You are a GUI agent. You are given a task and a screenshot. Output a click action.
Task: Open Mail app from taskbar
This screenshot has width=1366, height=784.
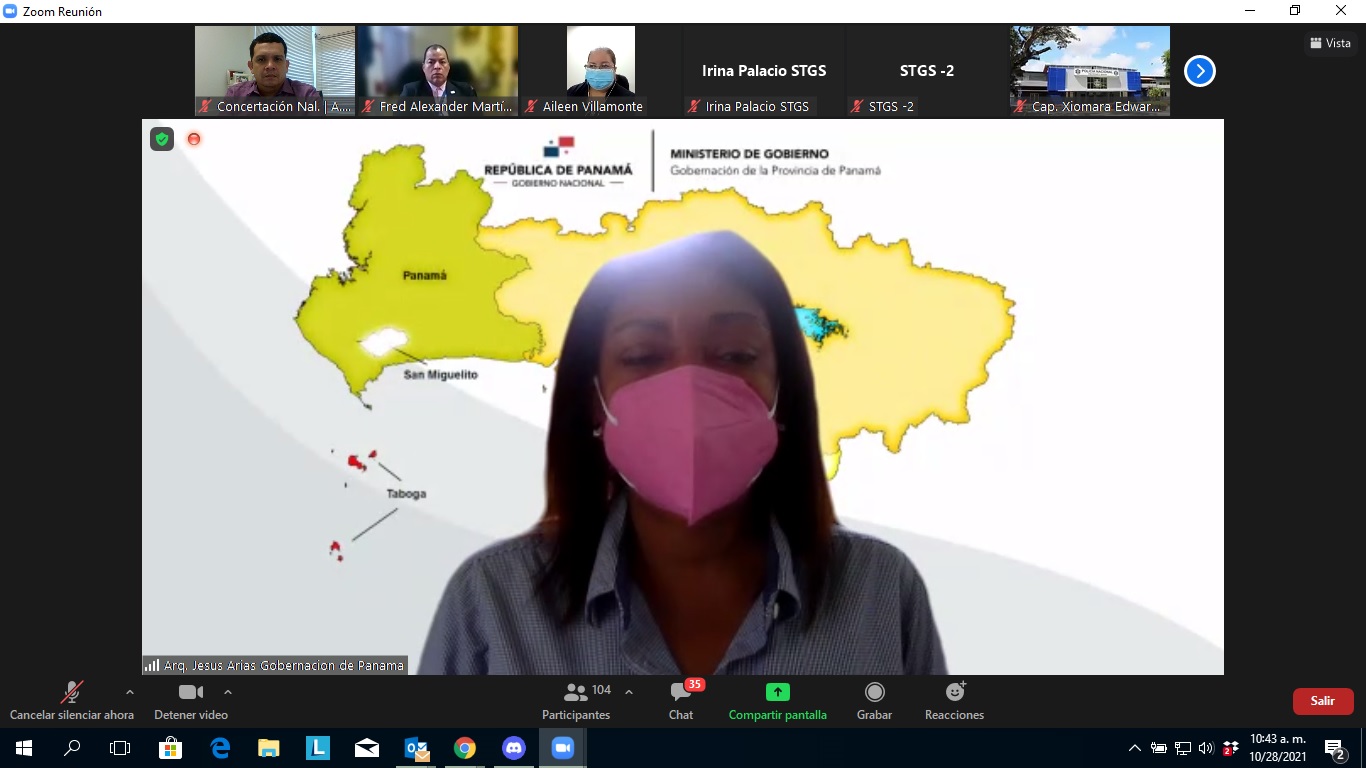(x=367, y=748)
